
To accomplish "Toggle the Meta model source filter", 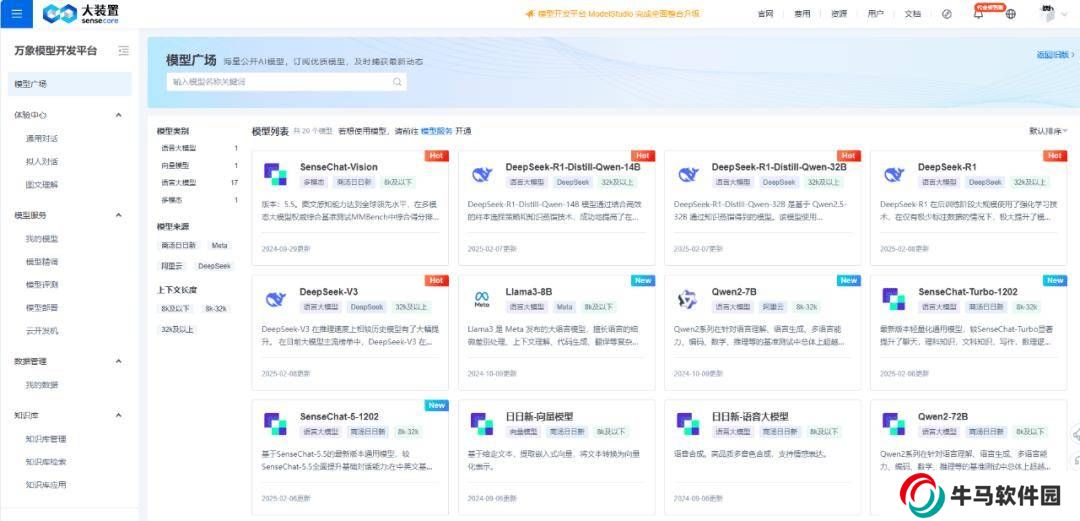I will click(x=219, y=245).
